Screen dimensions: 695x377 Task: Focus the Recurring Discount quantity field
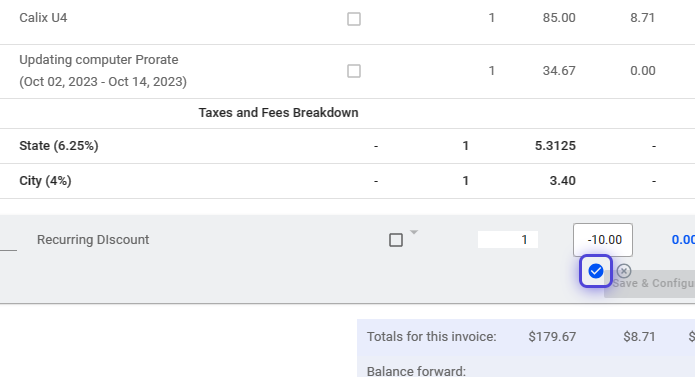pyautogui.click(x=508, y=240)
